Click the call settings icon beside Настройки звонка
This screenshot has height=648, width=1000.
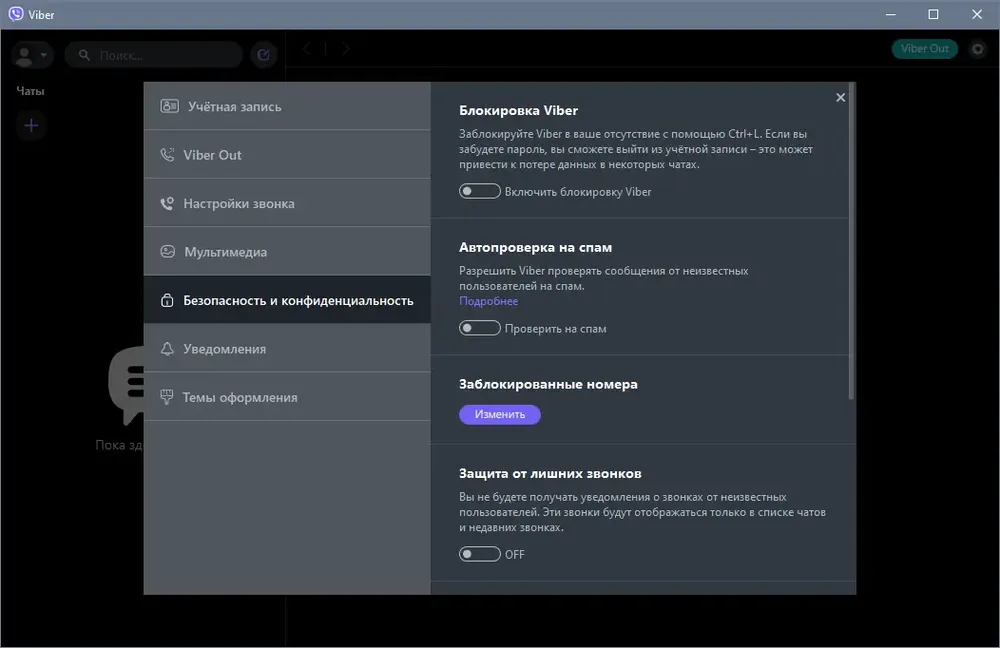click(167, 203)
